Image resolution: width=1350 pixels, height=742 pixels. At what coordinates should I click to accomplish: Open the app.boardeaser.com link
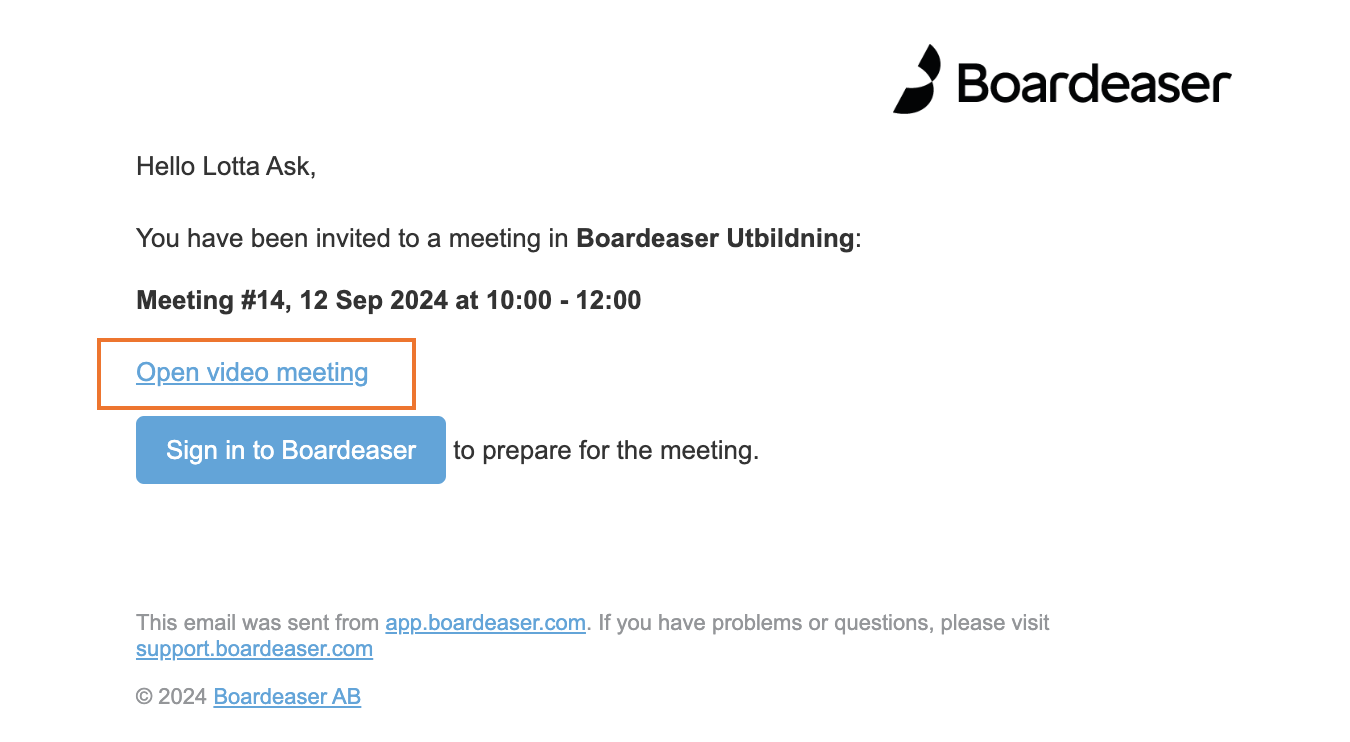tap(485, 623)
